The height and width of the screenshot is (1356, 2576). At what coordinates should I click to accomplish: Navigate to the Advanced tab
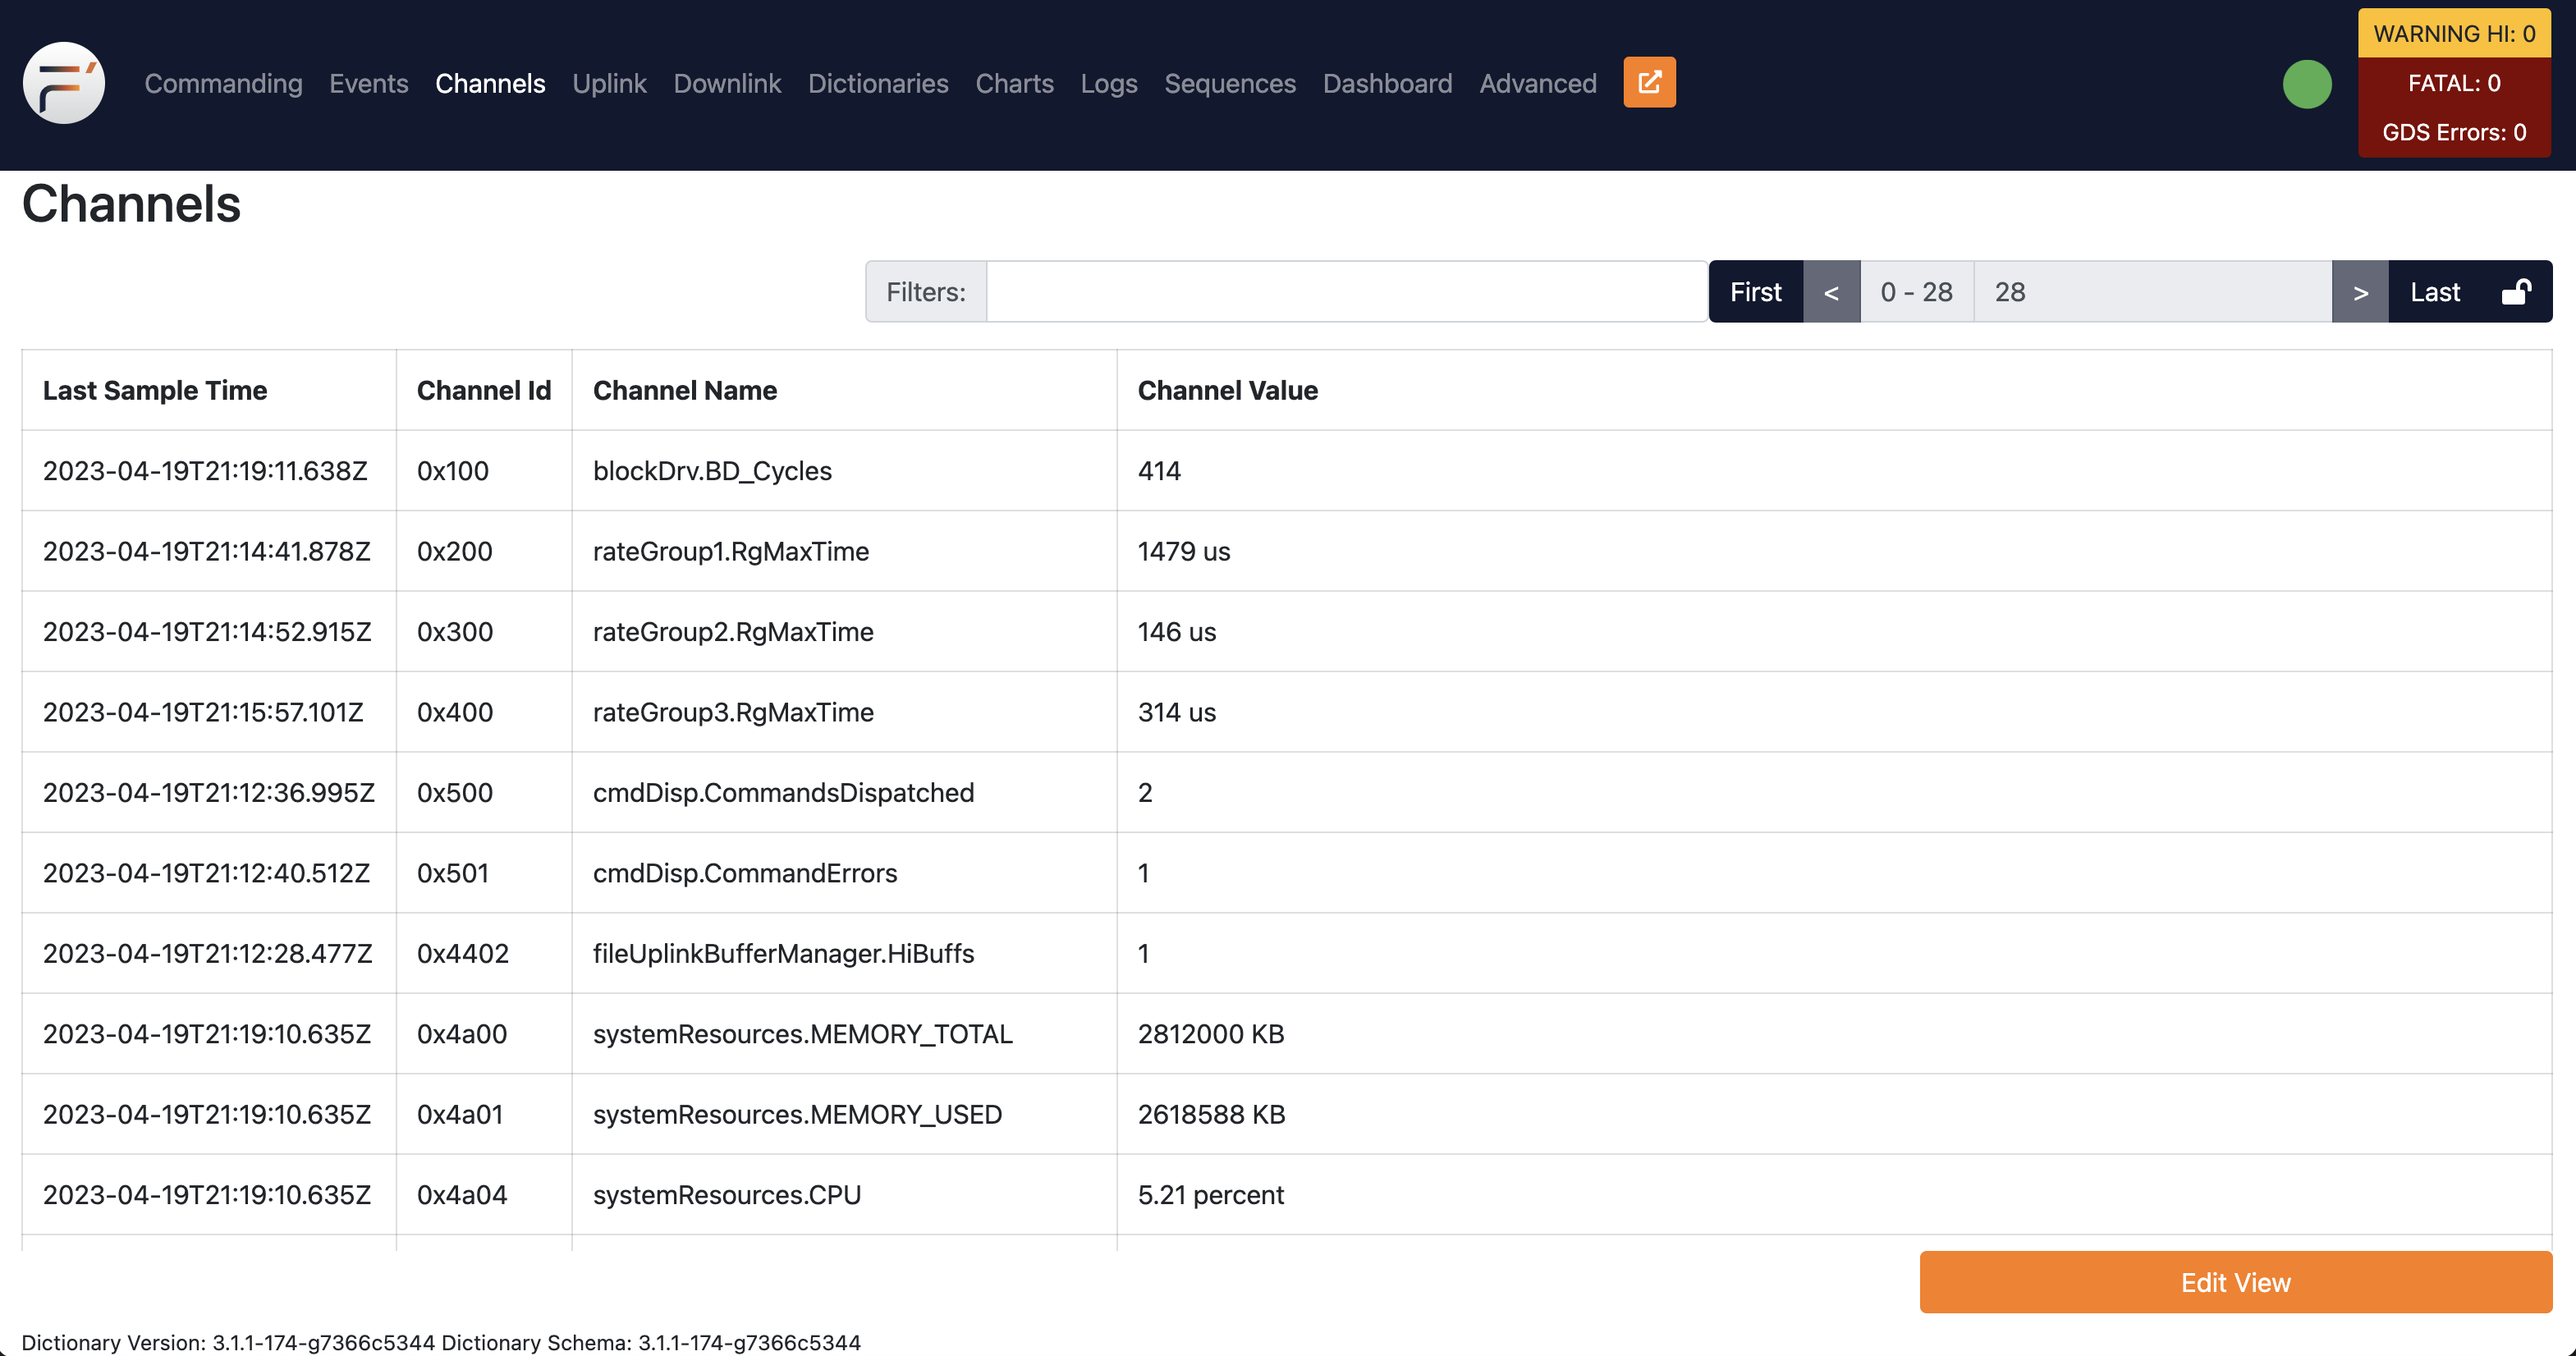(x=1537, y=83)
